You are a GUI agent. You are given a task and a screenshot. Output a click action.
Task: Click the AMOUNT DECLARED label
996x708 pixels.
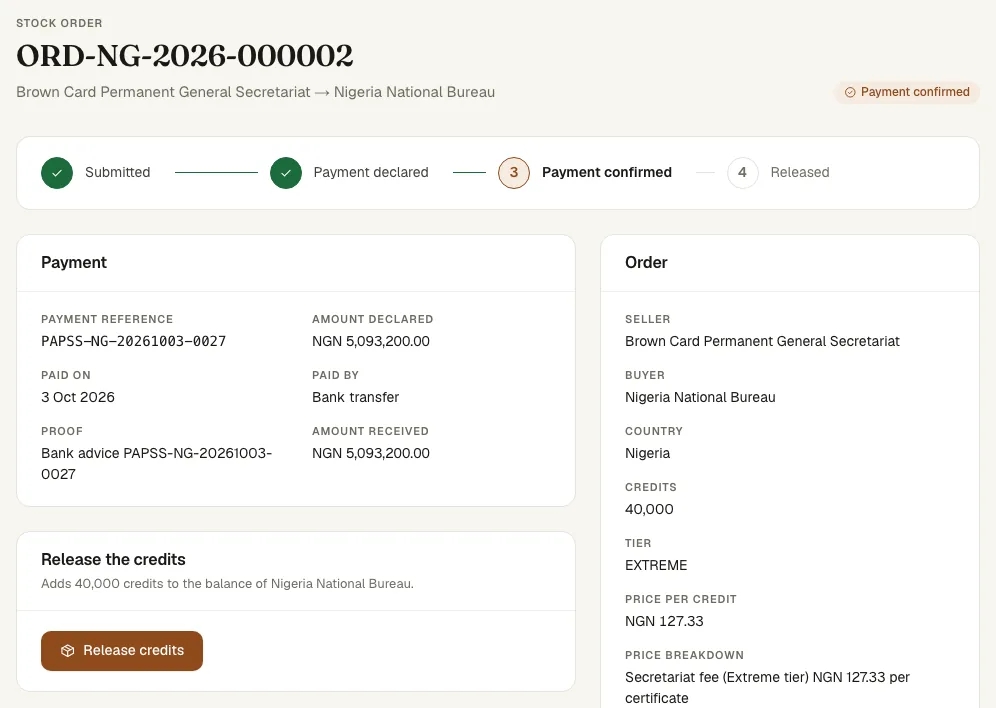coord(372,319)
